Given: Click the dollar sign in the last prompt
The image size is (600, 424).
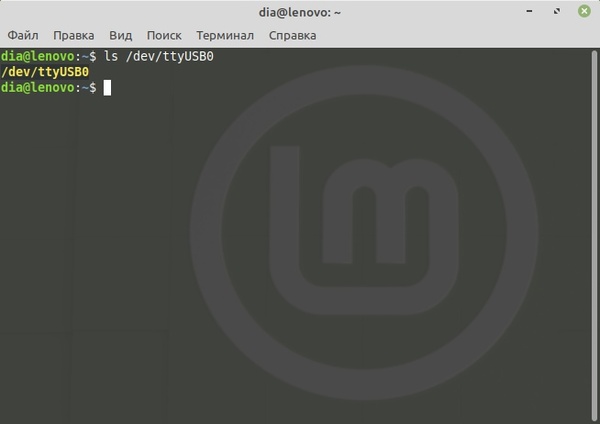Looking at the screenshot, I should click(94, 88).
